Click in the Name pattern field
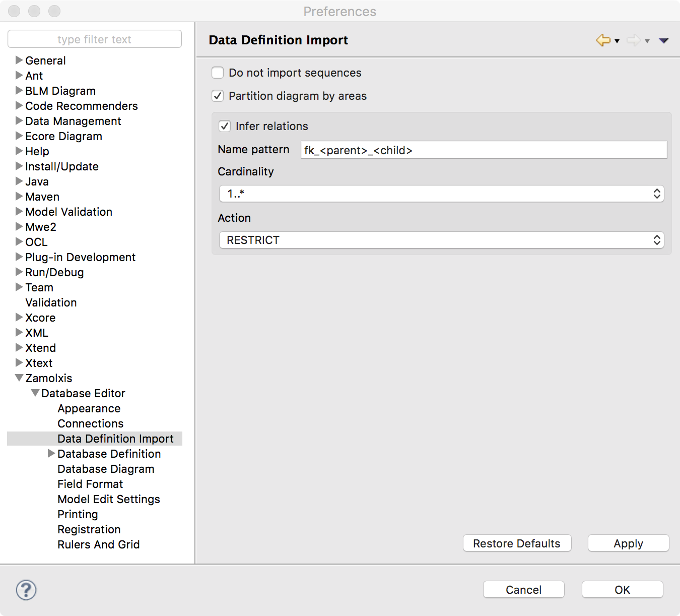The height and width of the screenshot is (616, 680). coord(483,150)
